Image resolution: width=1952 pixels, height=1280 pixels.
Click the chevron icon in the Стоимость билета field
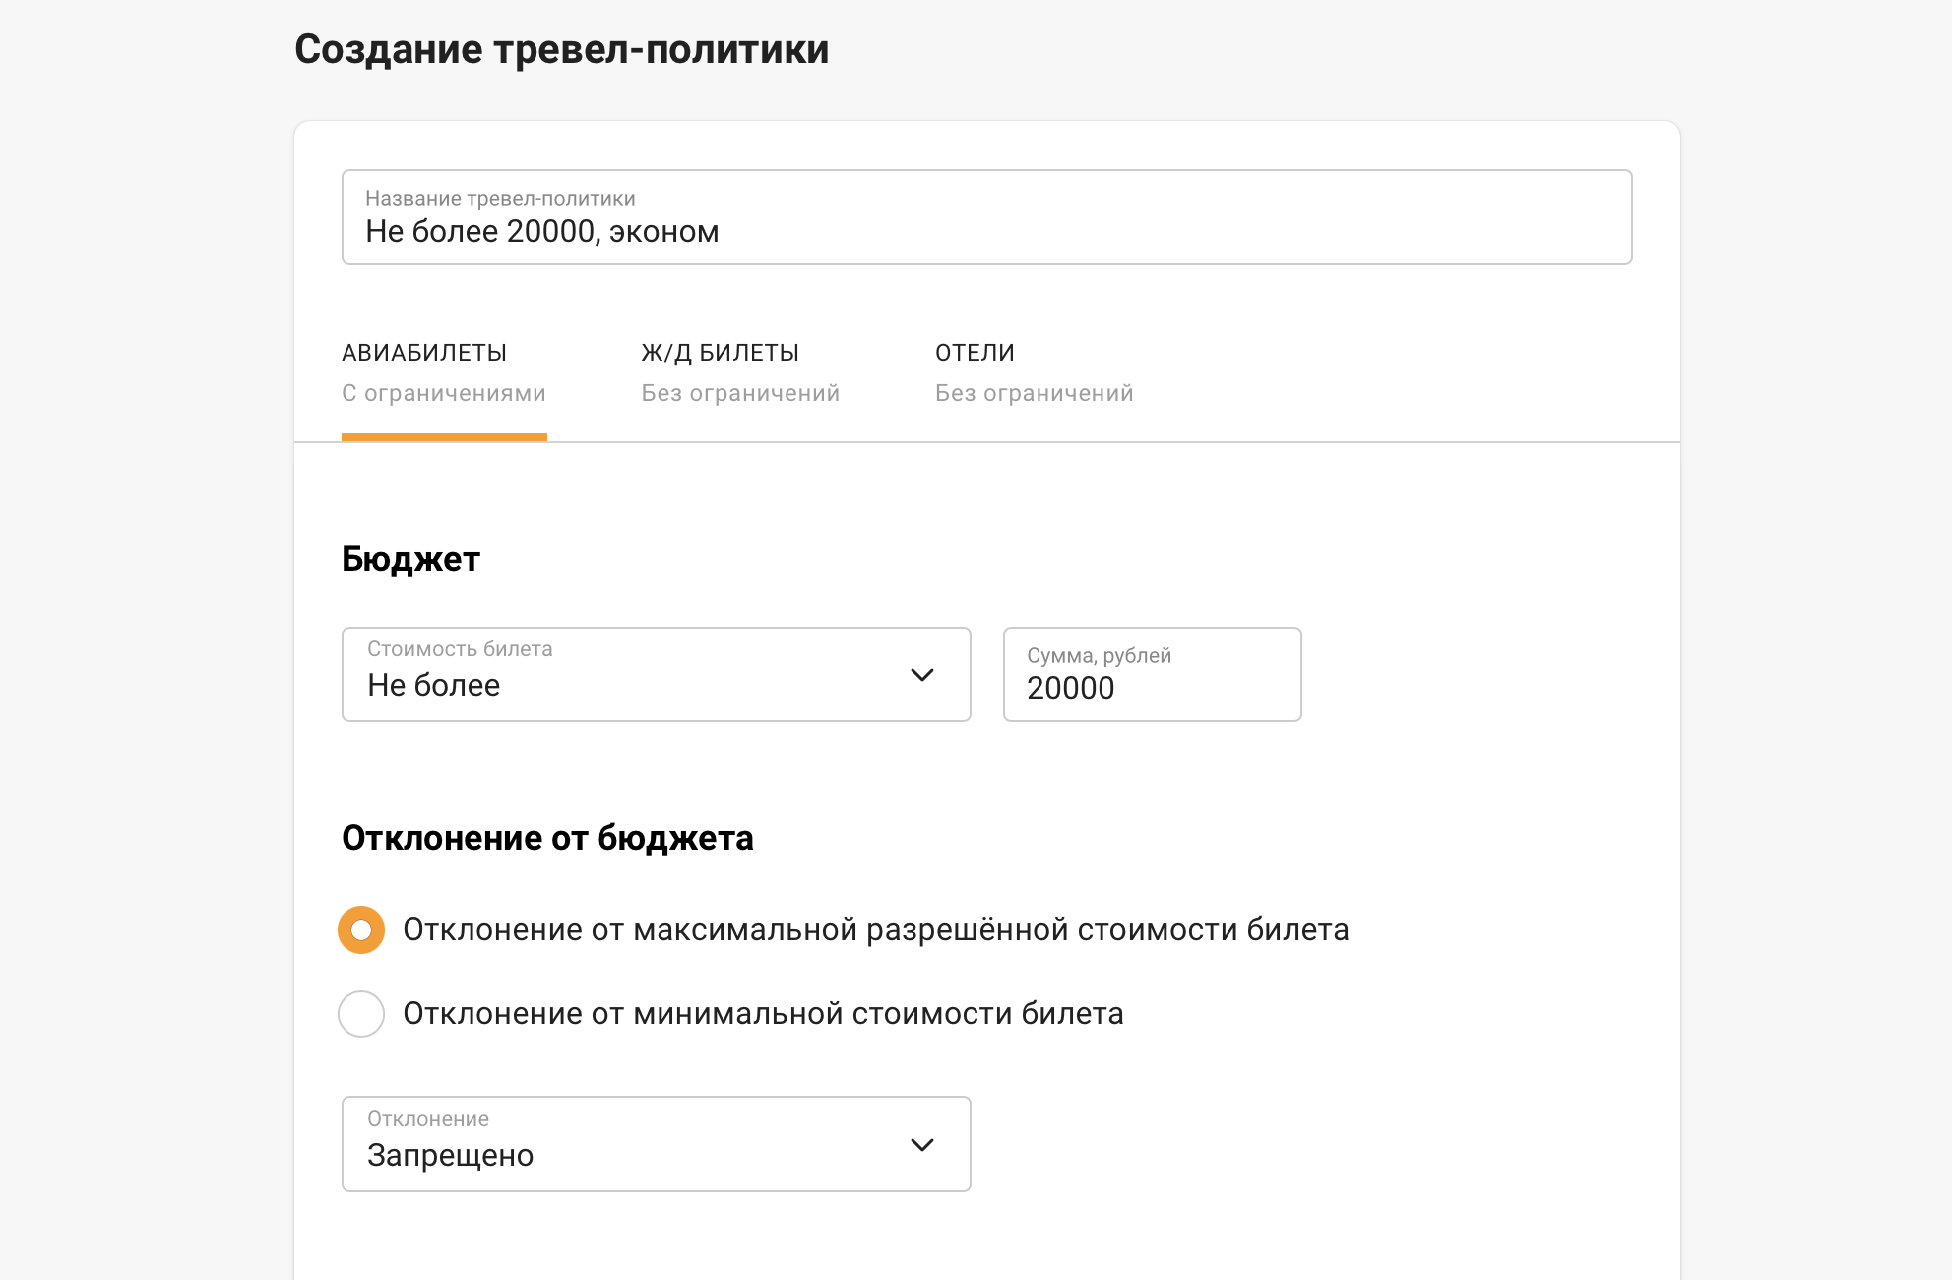pyautogui.click(x=922, y=675)
